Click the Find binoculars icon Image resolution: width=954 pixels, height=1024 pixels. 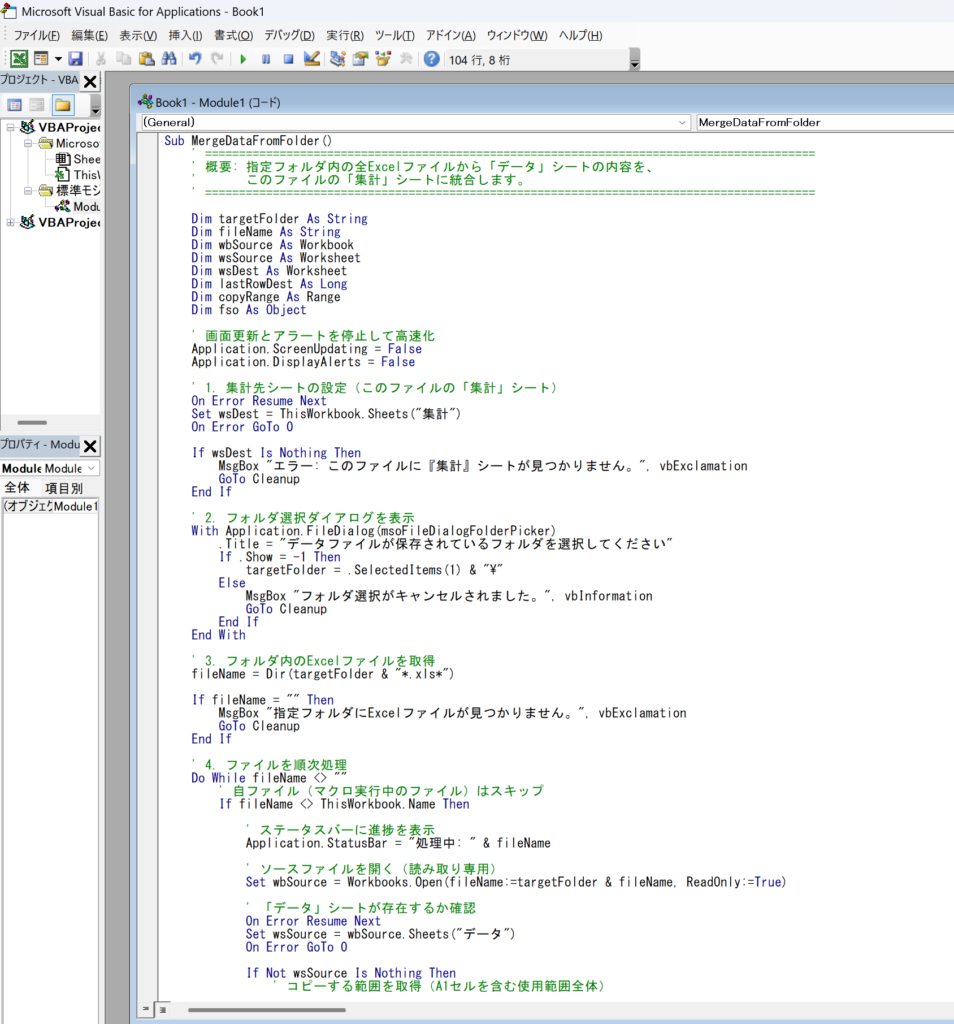point(169,59)
